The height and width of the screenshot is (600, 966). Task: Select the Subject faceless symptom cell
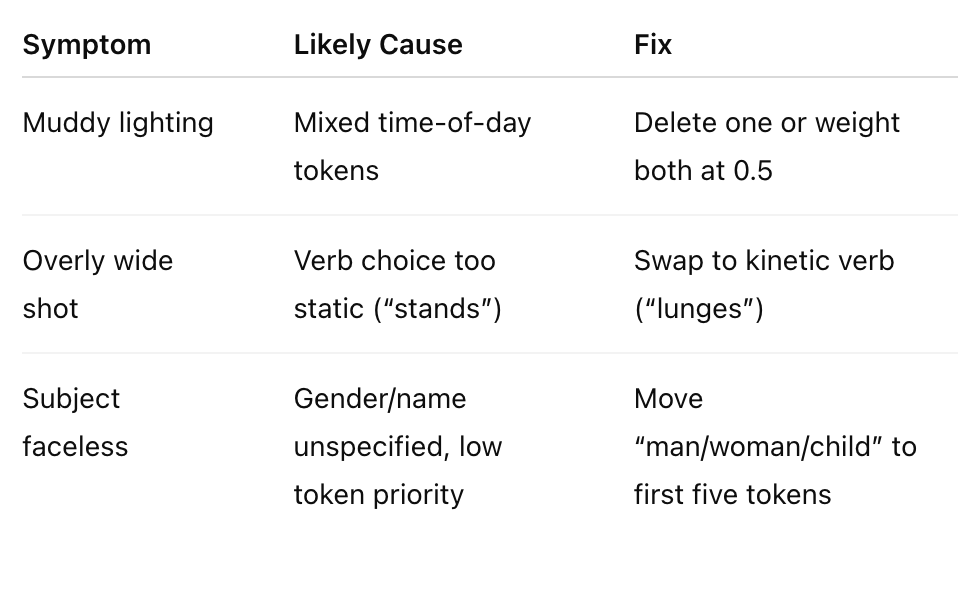pyautogui.click(x=75, y=422)
